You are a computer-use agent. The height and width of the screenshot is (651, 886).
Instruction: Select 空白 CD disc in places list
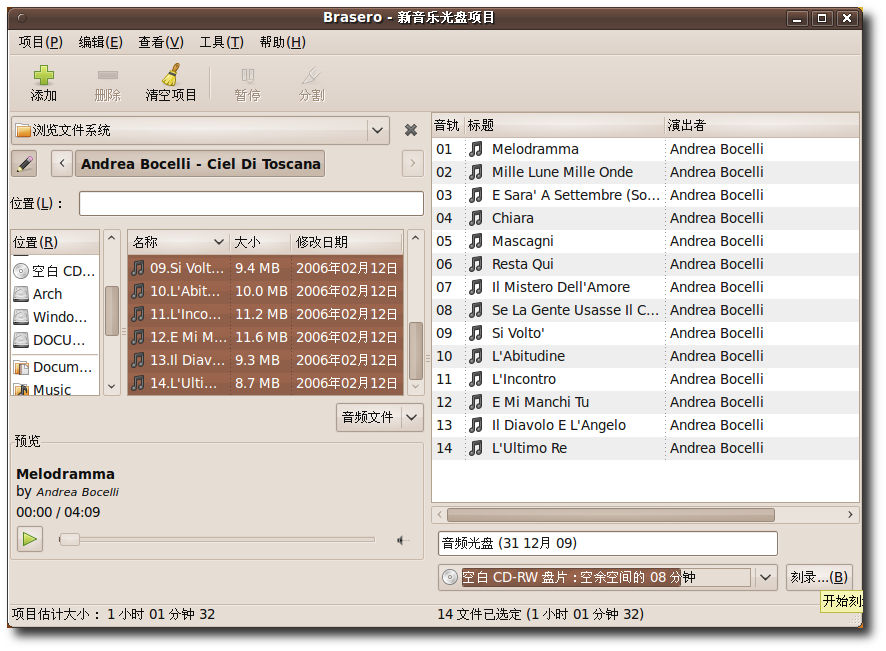point(55,271)
